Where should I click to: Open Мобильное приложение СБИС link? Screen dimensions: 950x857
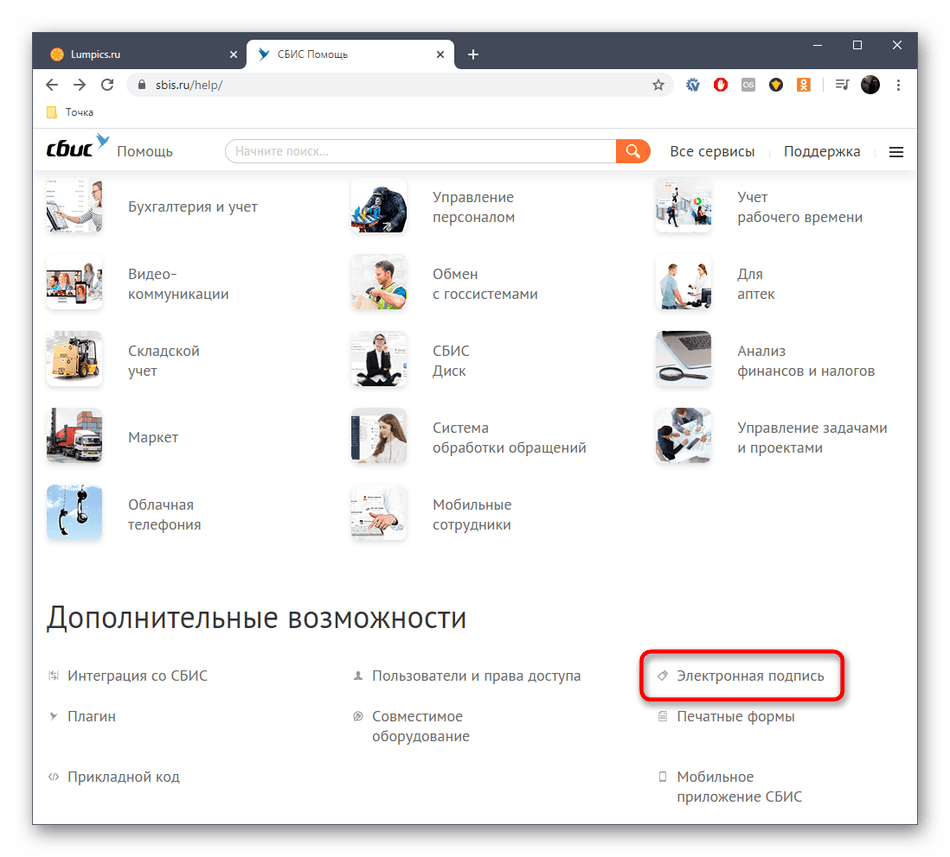[739, 786]
